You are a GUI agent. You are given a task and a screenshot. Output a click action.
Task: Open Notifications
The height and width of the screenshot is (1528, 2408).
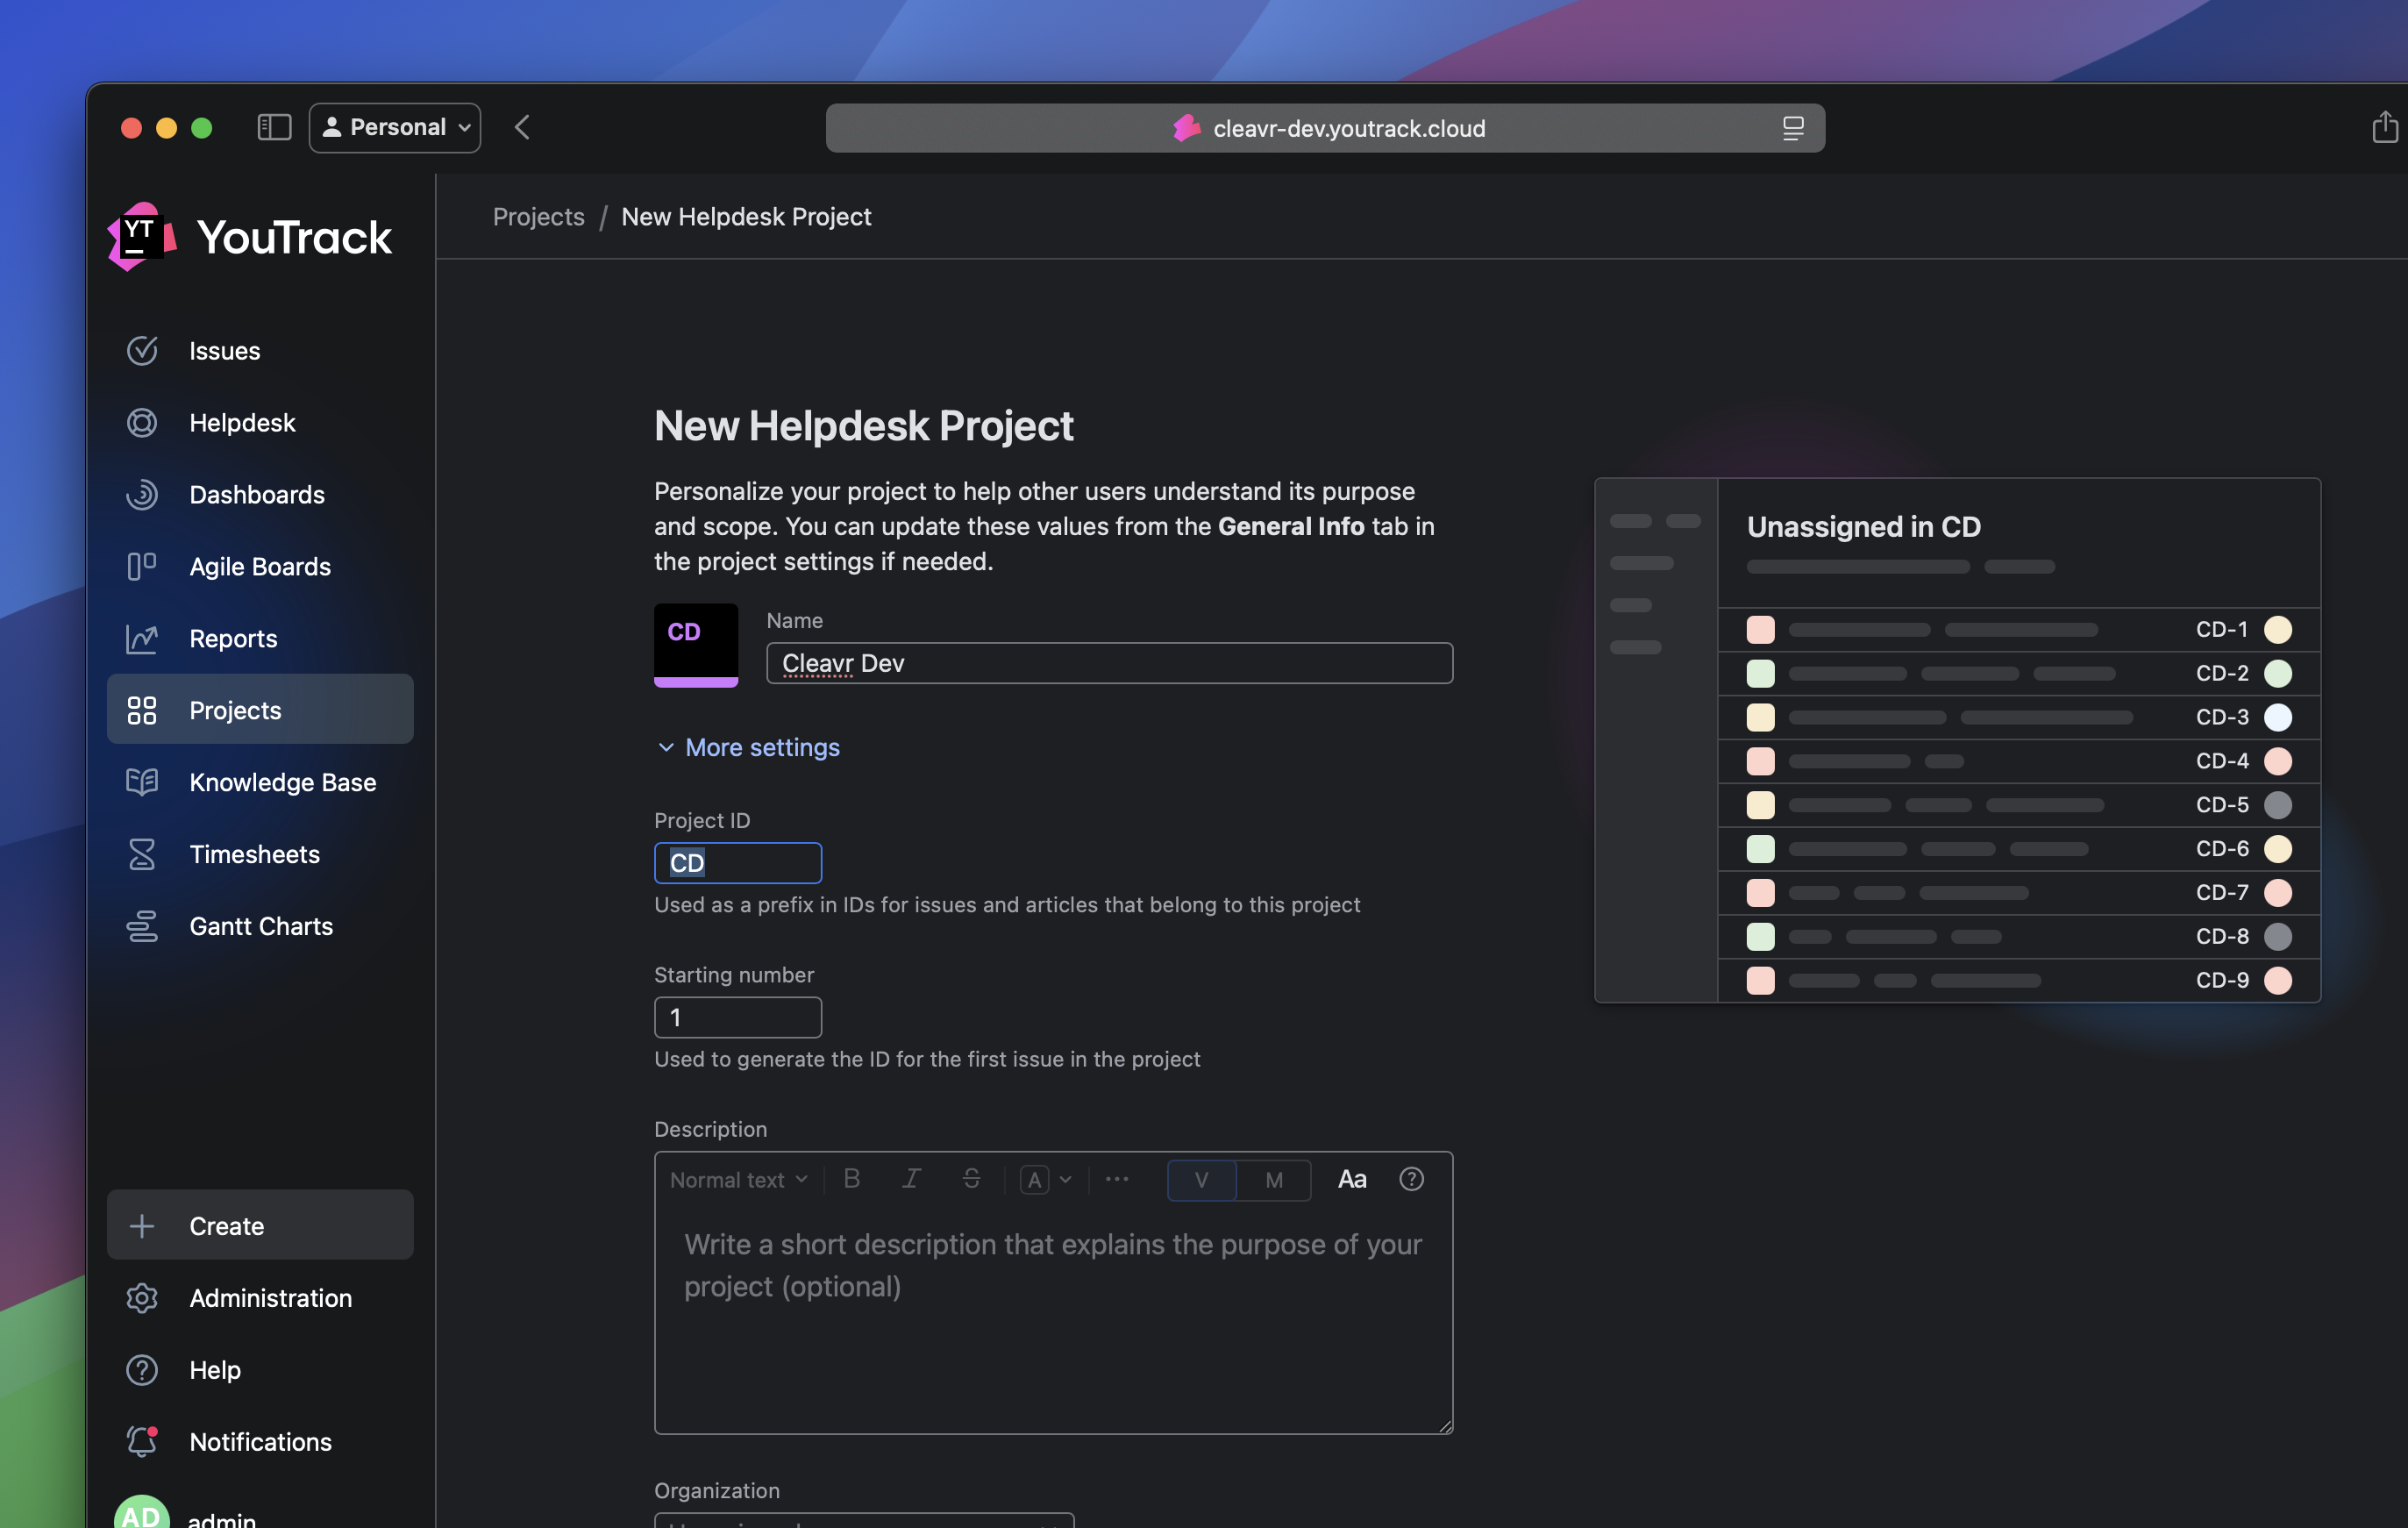261,1442
